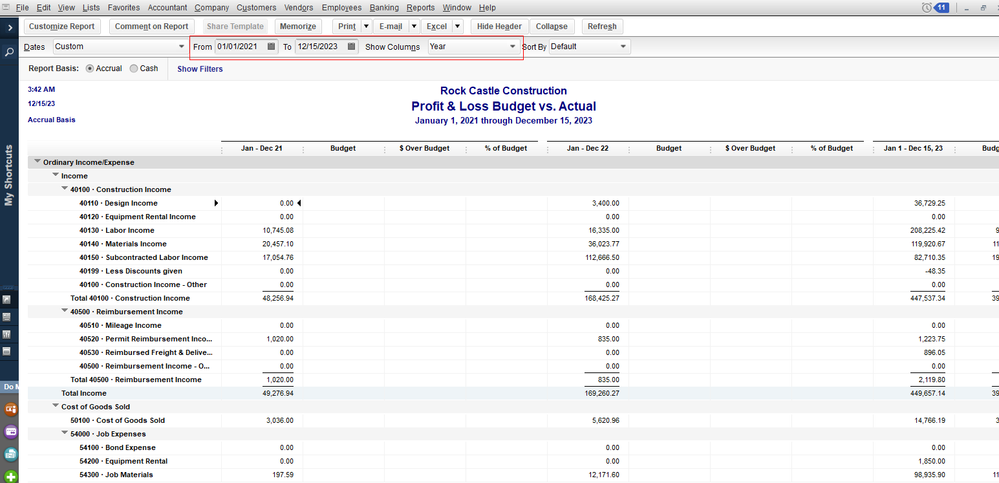
Task: Click the second small gray sidebar icon
Action: [x=7, y=317]
